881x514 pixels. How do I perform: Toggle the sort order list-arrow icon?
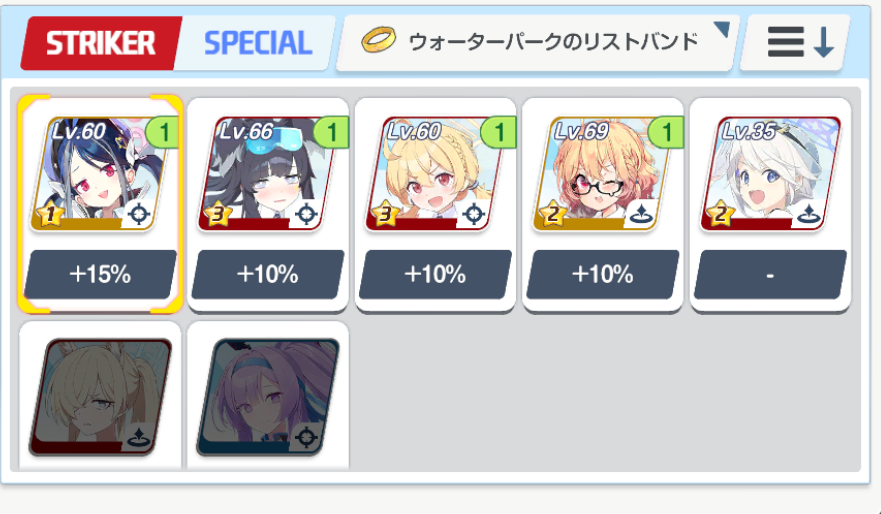(x=800, y=43)
